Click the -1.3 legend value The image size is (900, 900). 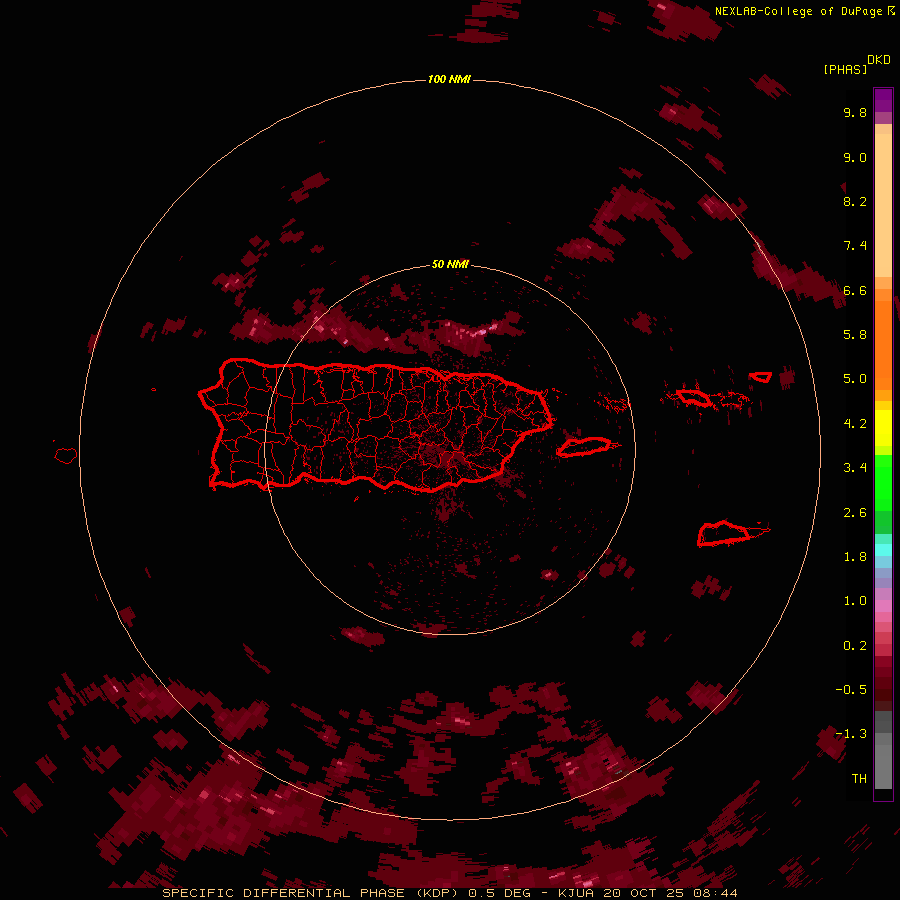click(x=851, y=734)
